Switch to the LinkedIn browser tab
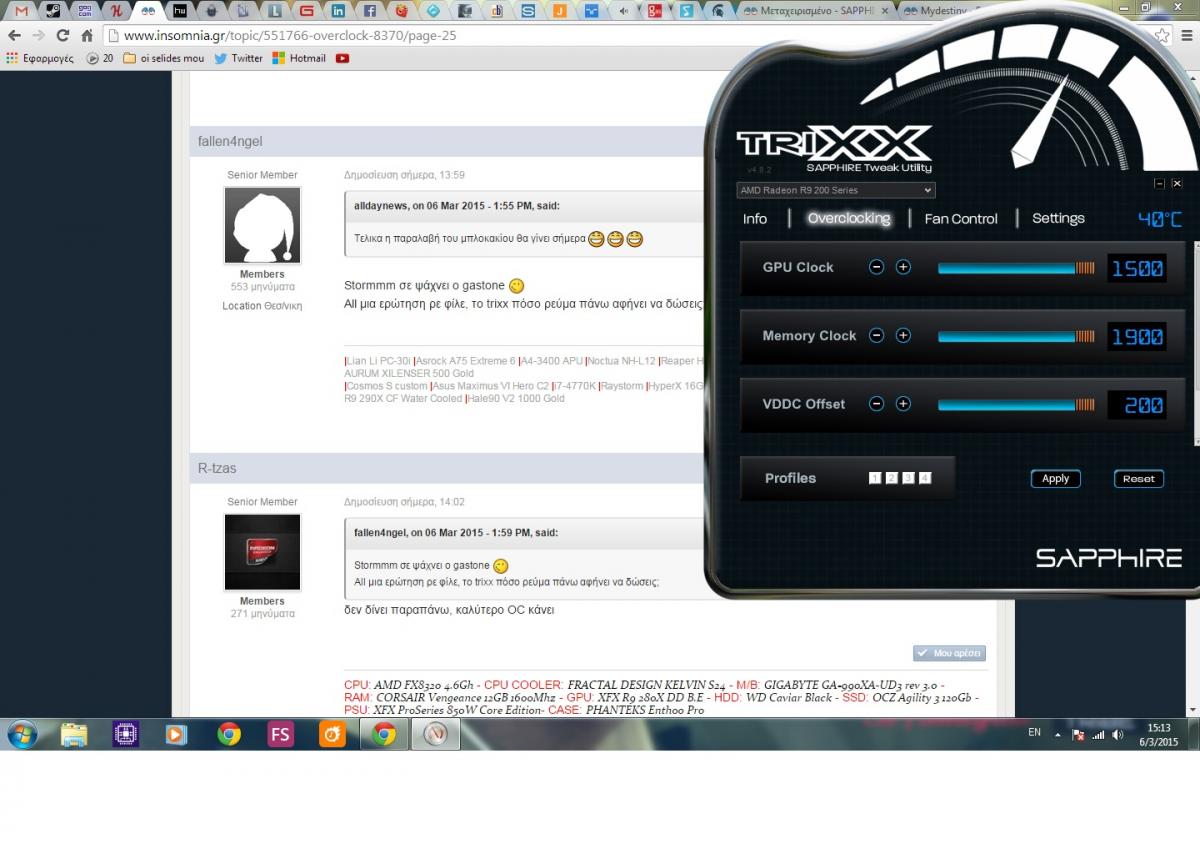The width and height of the screenshot is (1200, 854). coord(338,11)
